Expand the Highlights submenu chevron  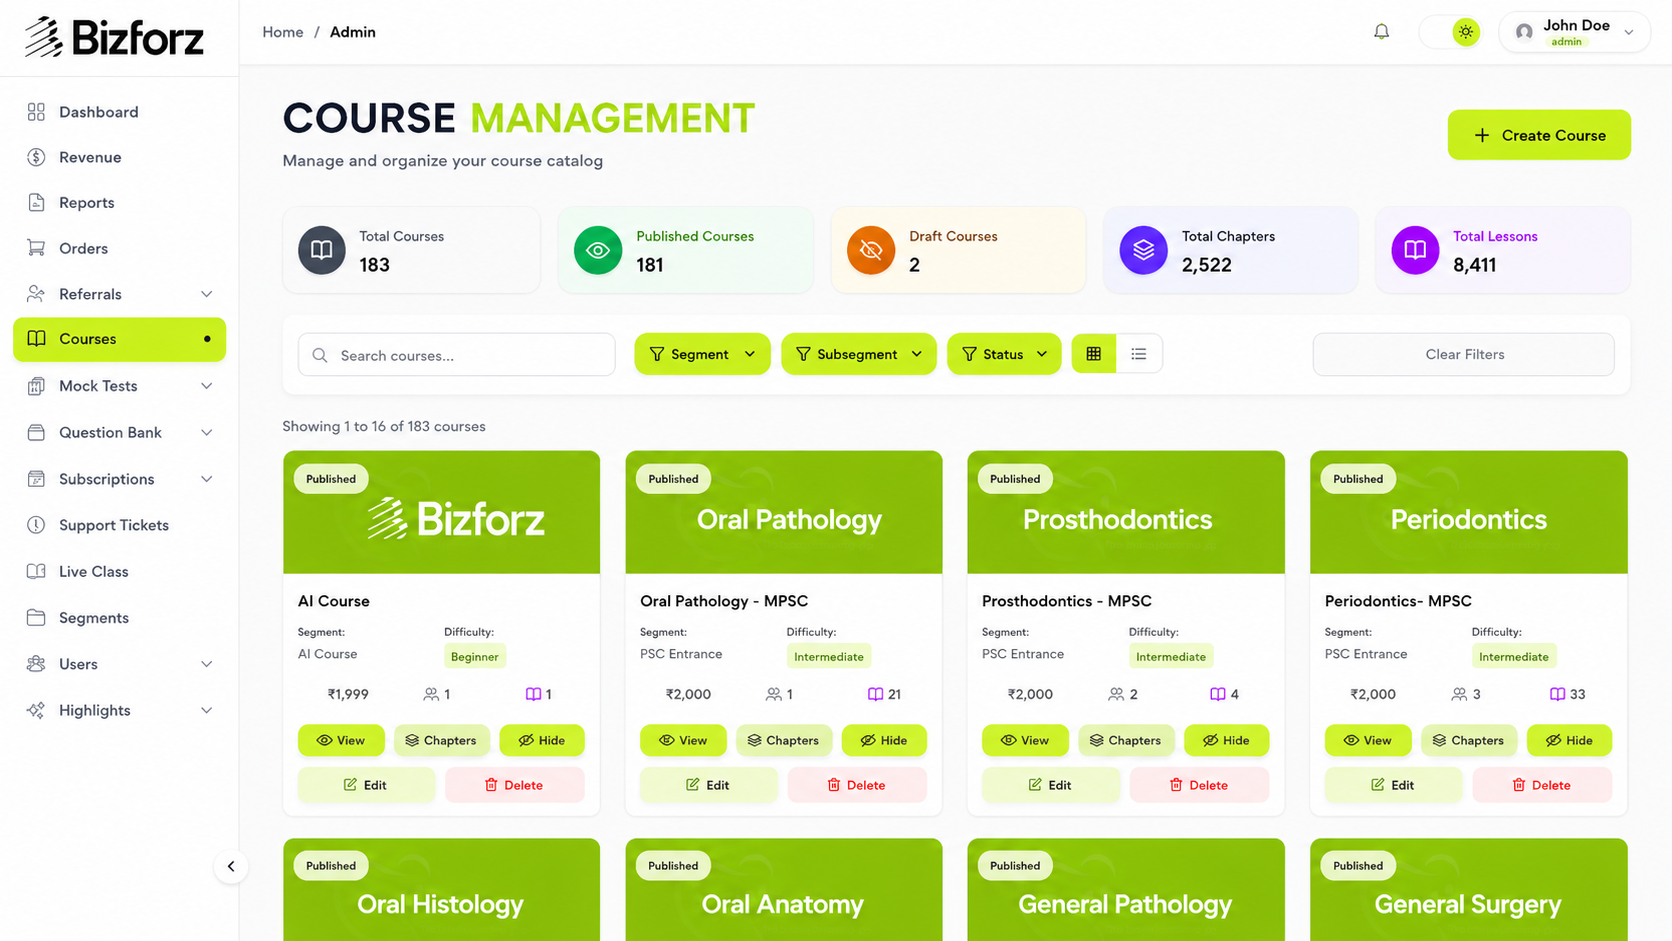(x=206, y=710)
